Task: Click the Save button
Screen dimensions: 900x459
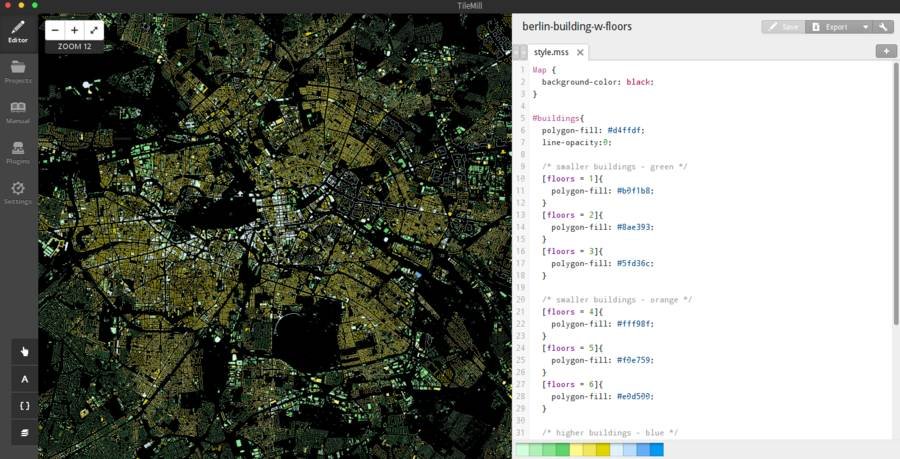Action: pos(783,27)
